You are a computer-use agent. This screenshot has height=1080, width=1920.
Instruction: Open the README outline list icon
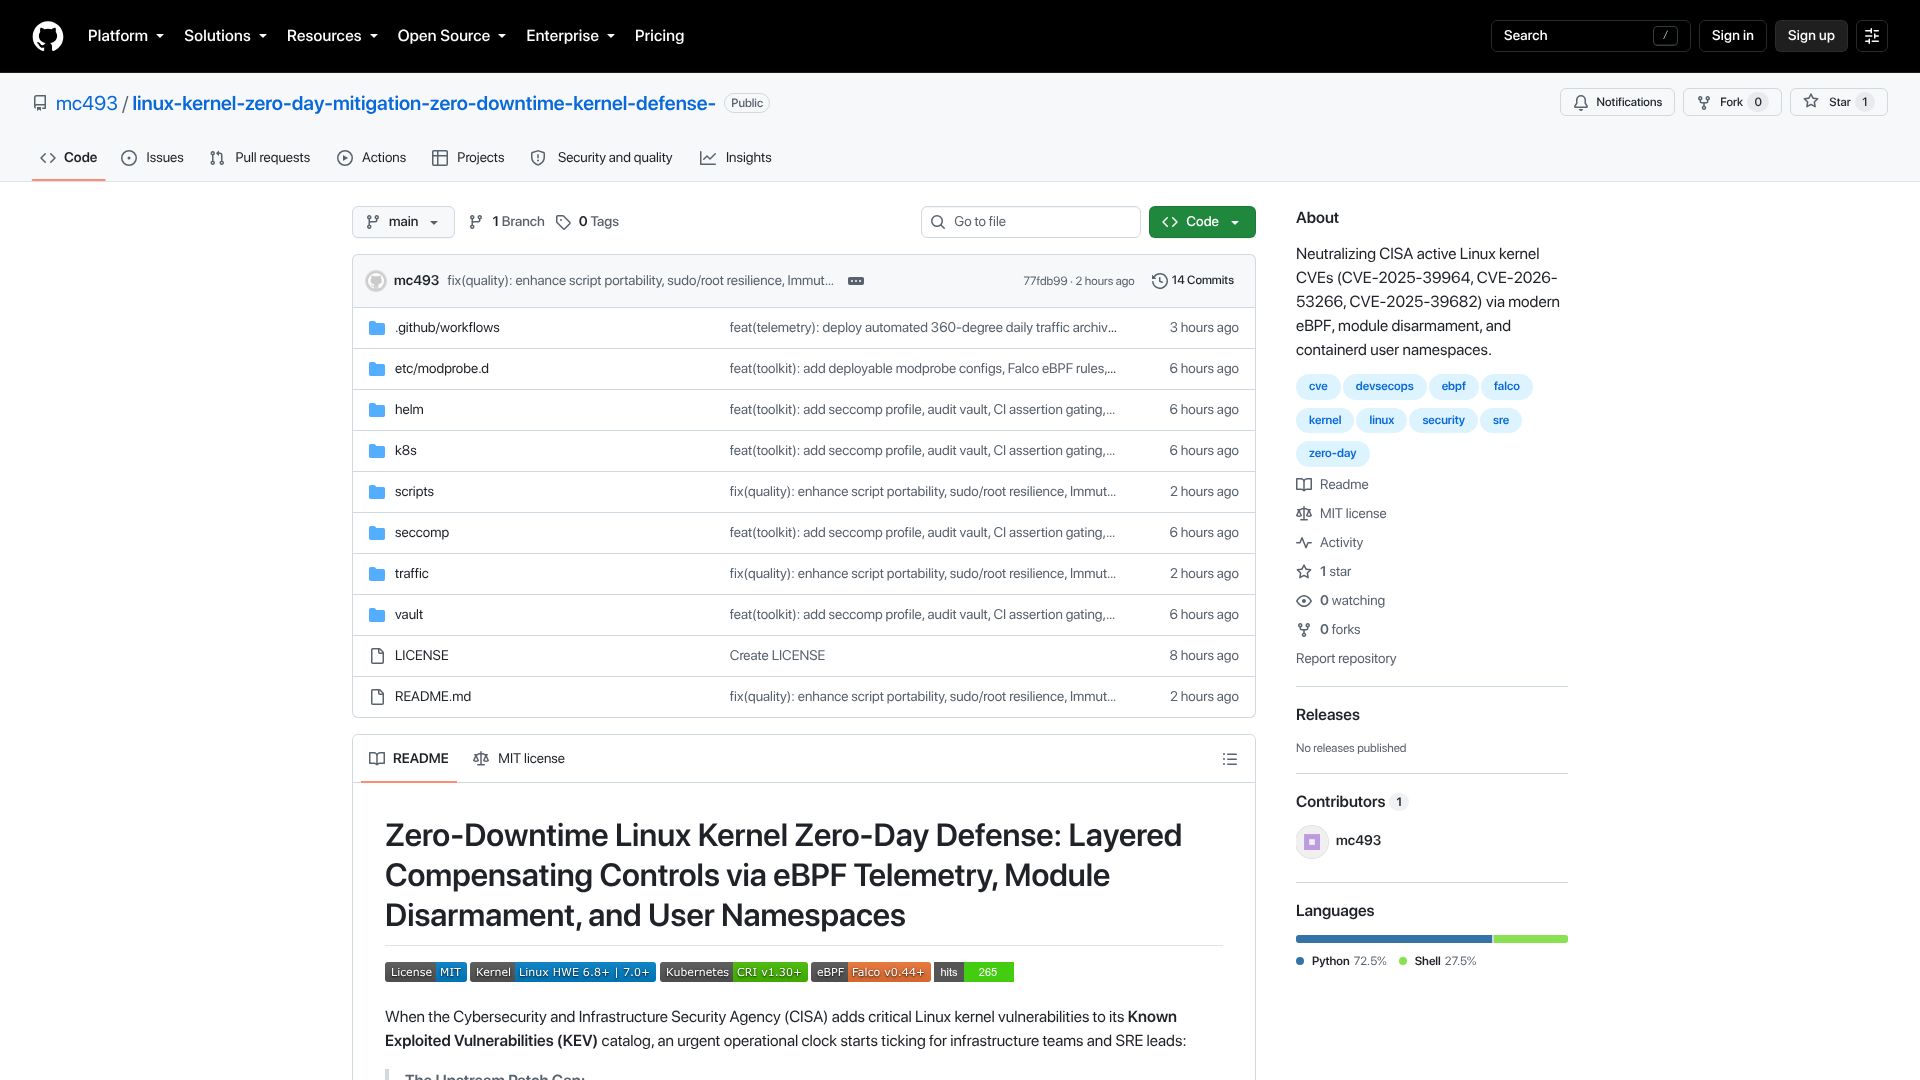coord(1230,759)
